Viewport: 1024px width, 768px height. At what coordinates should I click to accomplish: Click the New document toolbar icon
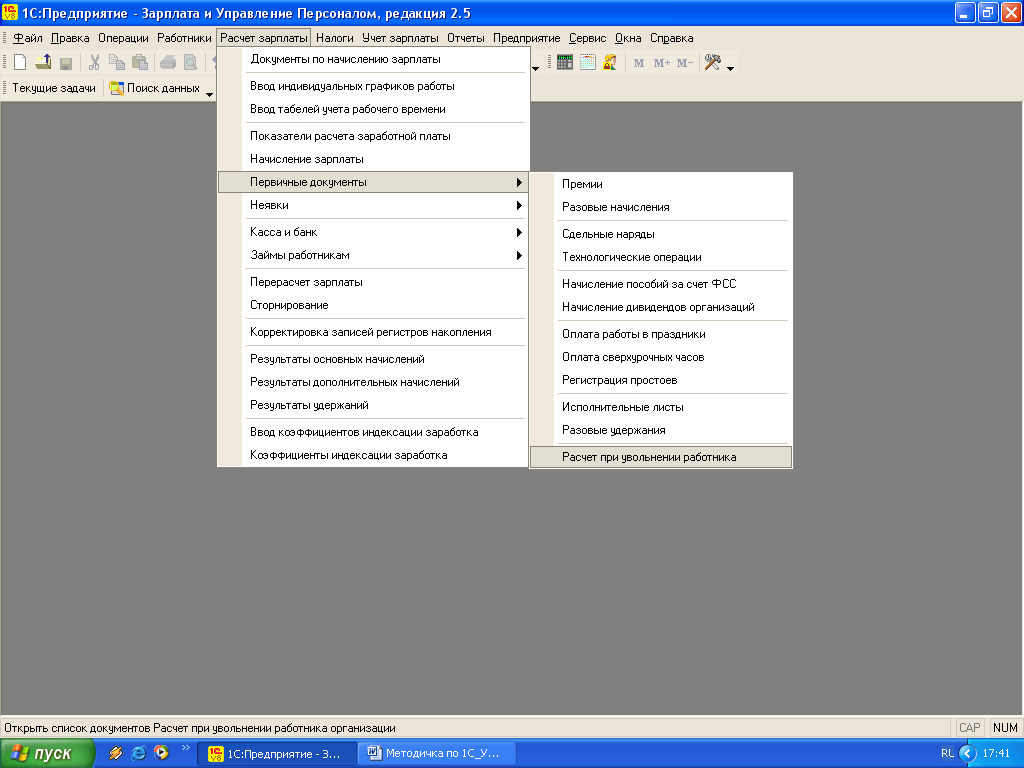[x=20, y=63]
